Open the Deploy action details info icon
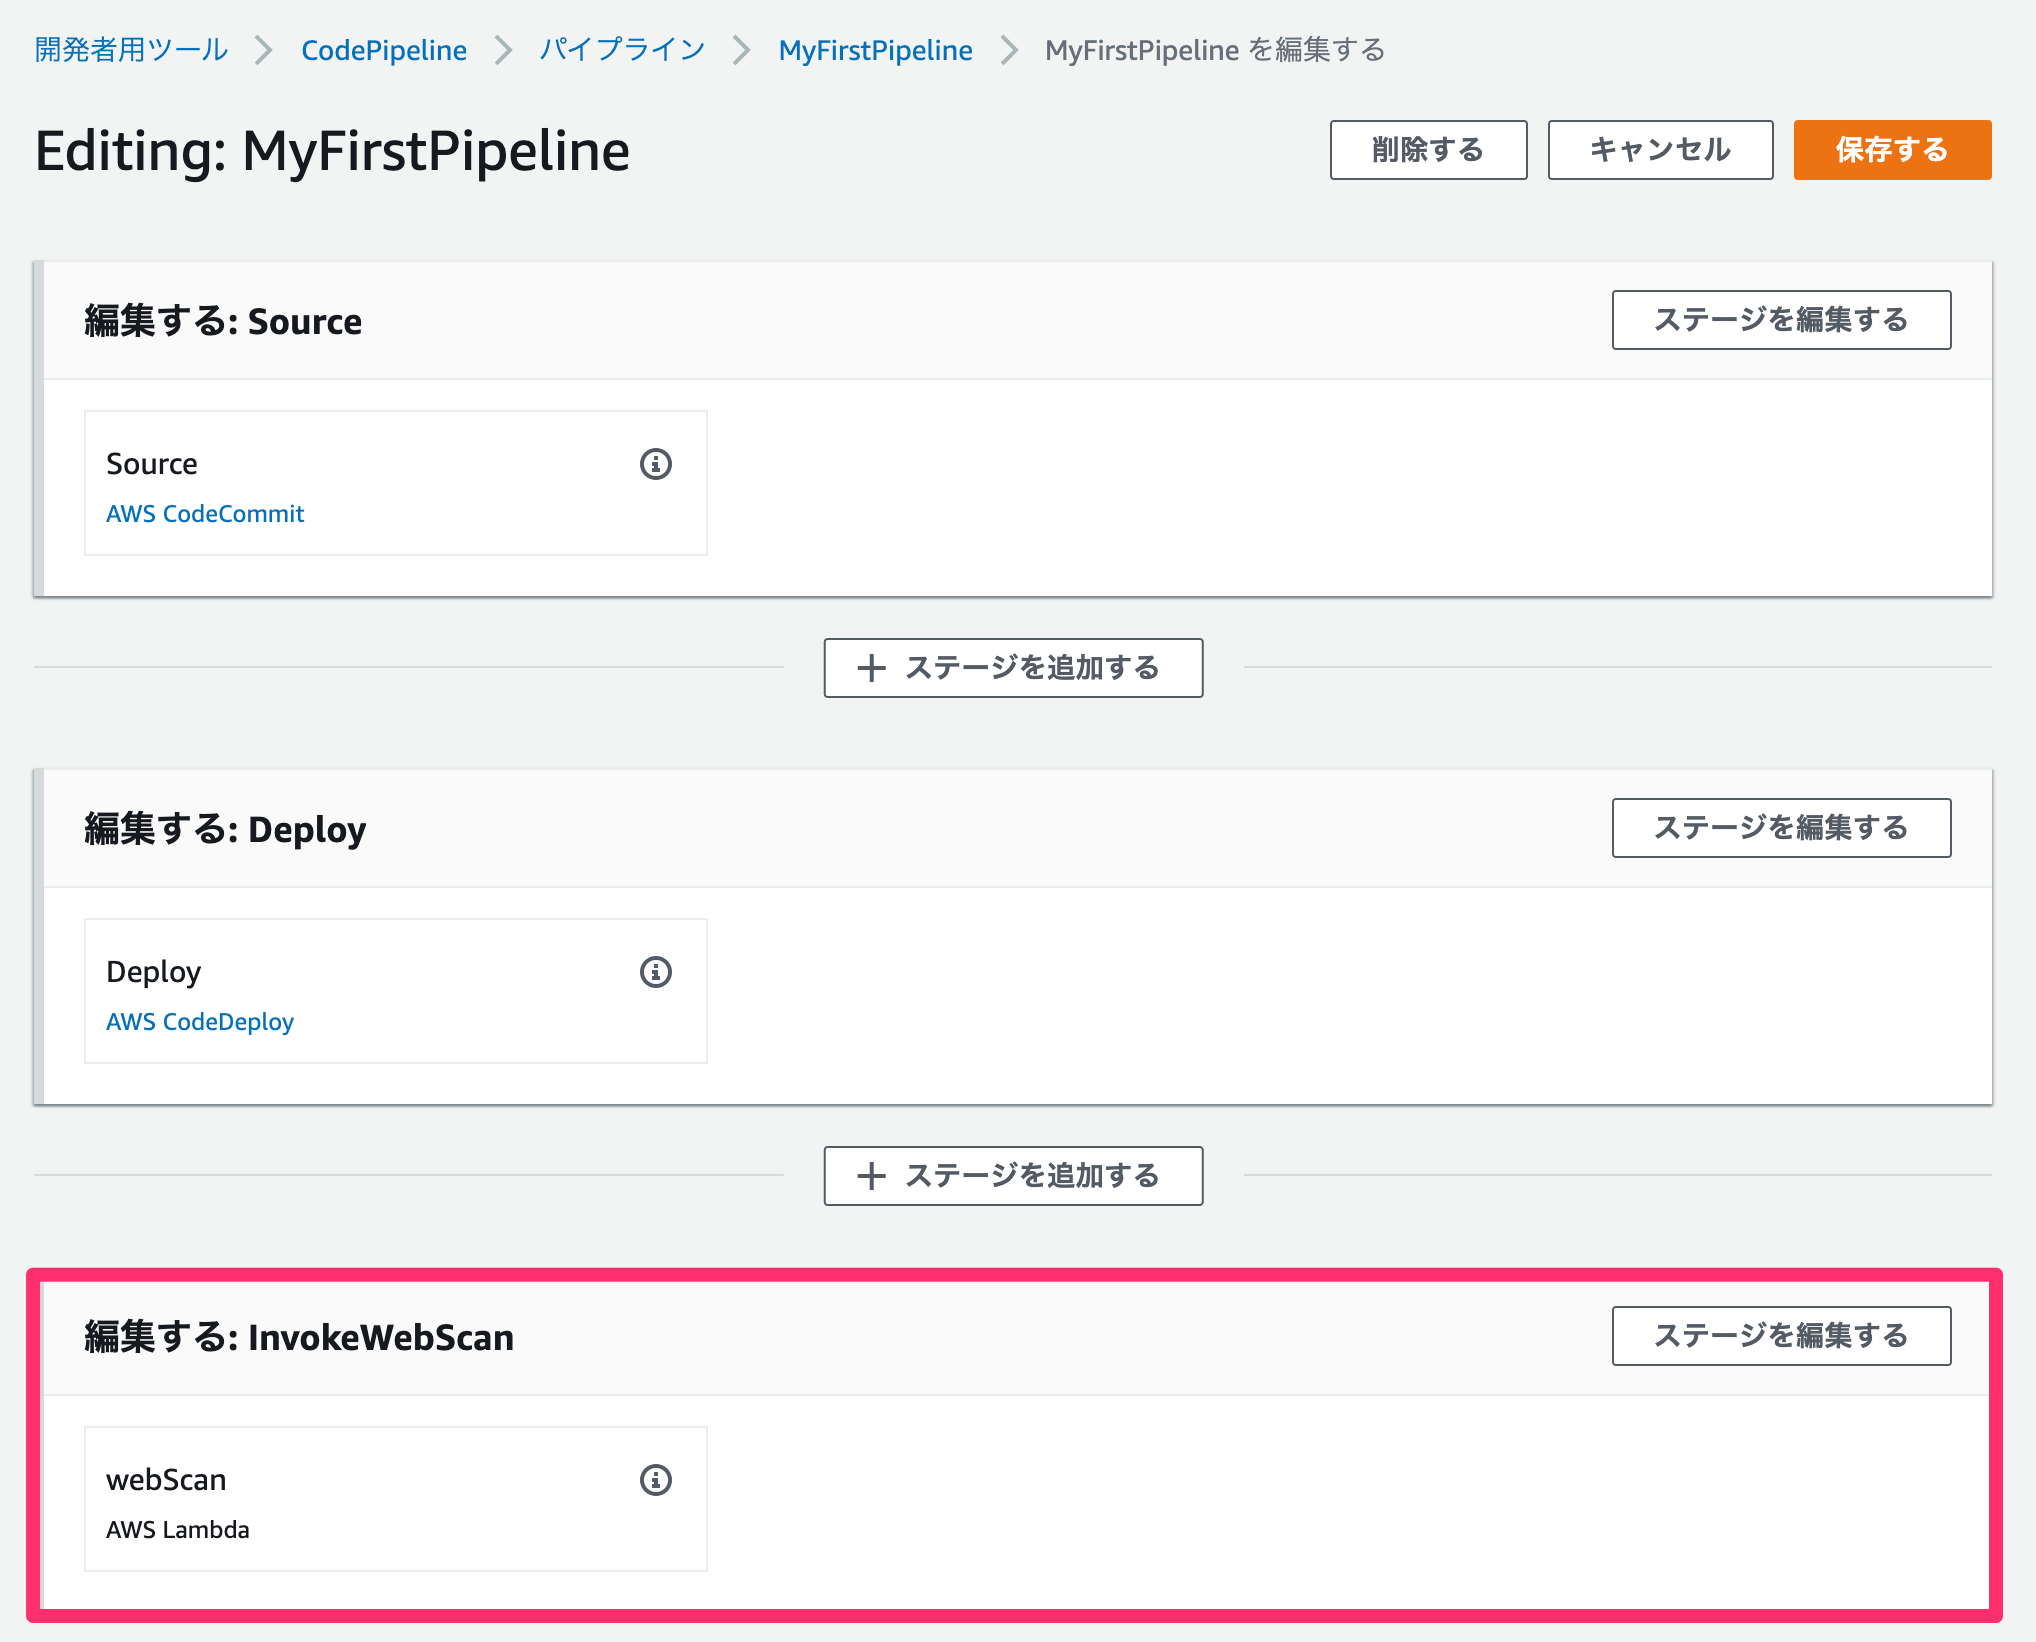The width and height of the screenshot is (2036, 1642). click(x=656, y=971)
